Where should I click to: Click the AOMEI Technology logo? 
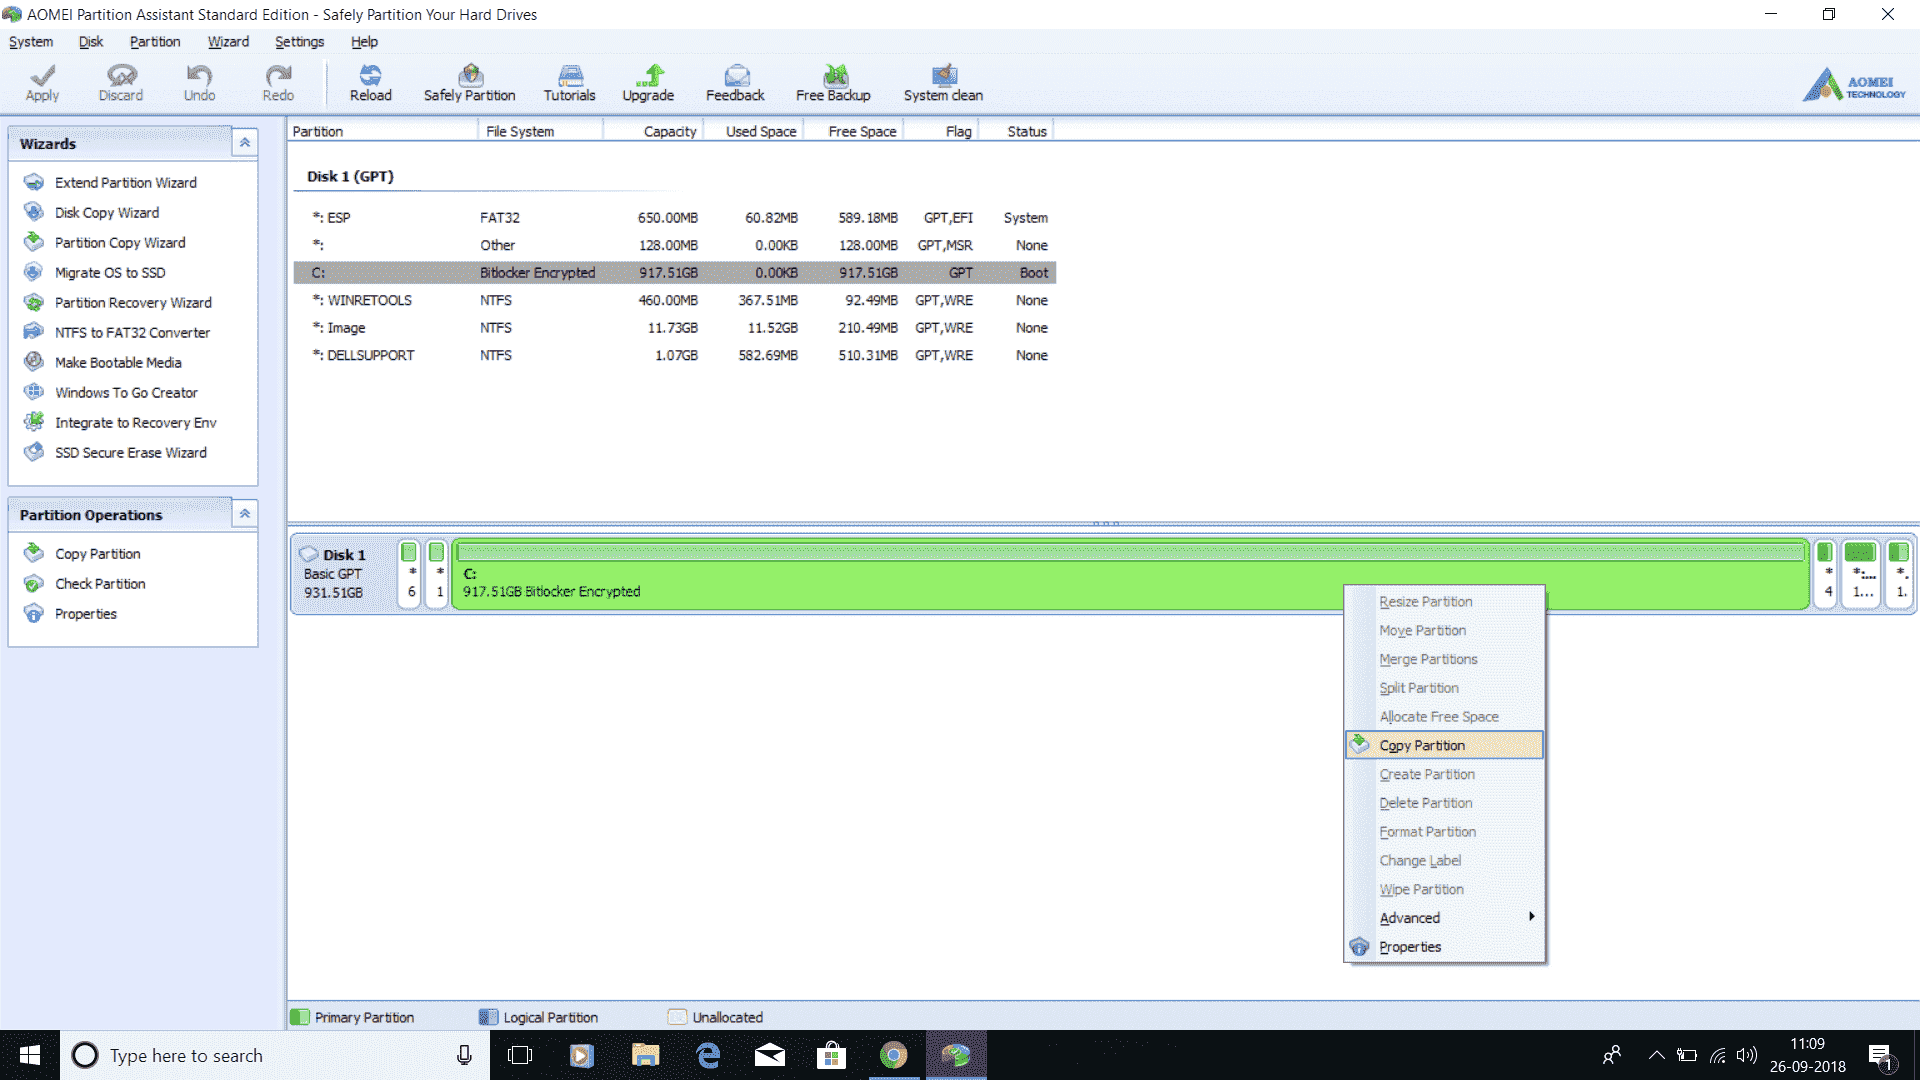(1855, 85)
